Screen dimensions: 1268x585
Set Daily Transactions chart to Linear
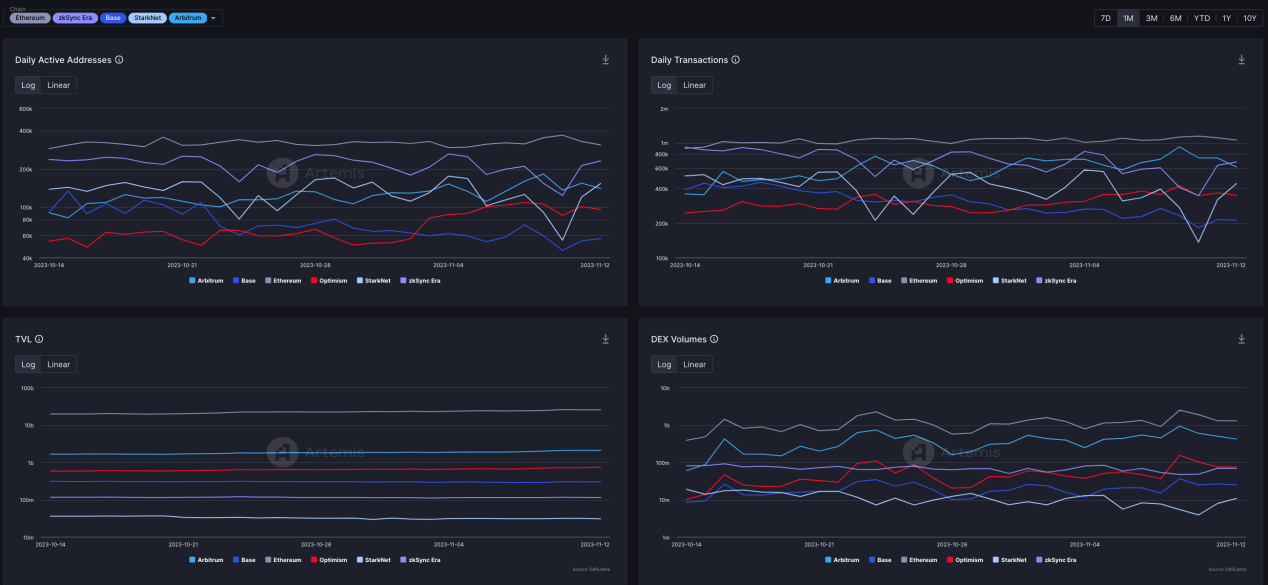point(694,85)
